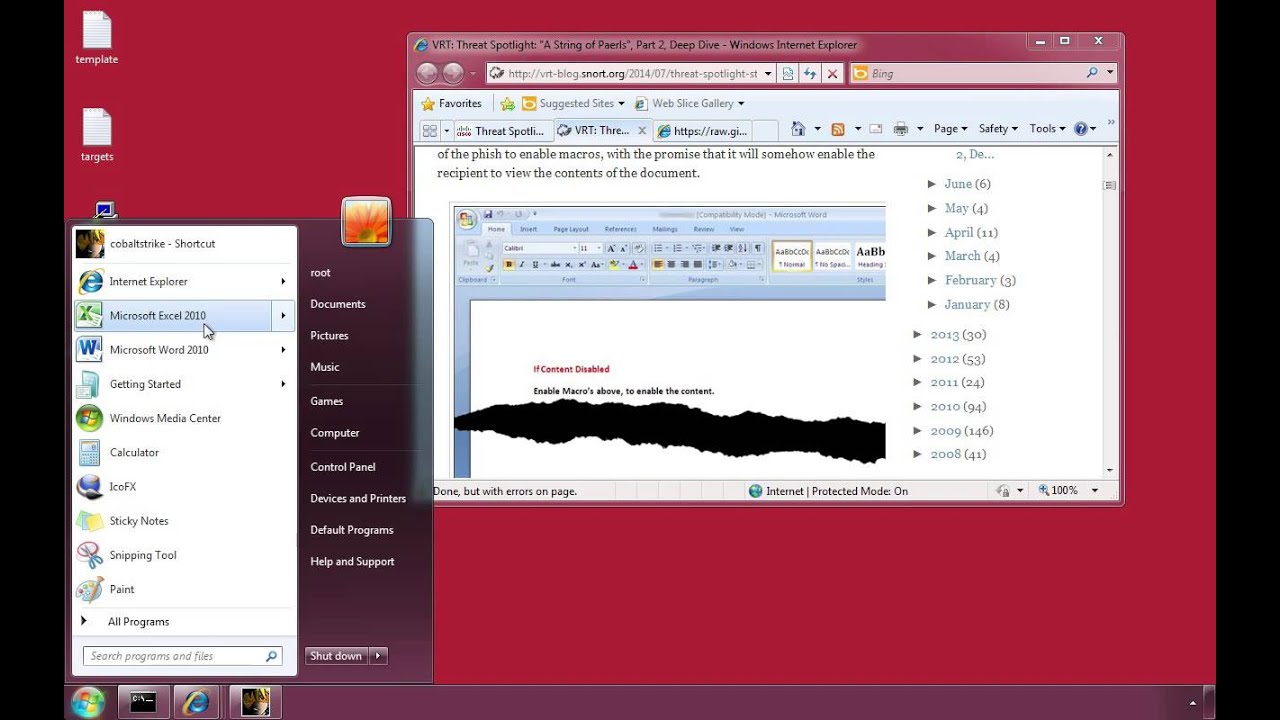Open the May (4) archive link
1280x720 pixels.
(x=957, y=208)
